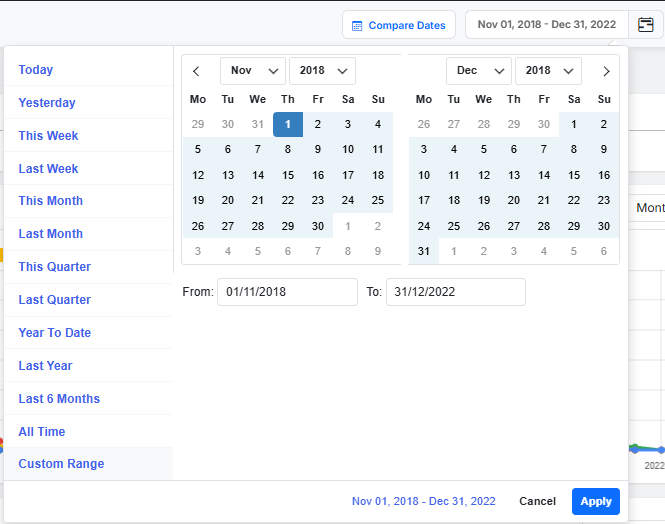
Task: Choose the Last Month preset
Action: coord(51,234)
